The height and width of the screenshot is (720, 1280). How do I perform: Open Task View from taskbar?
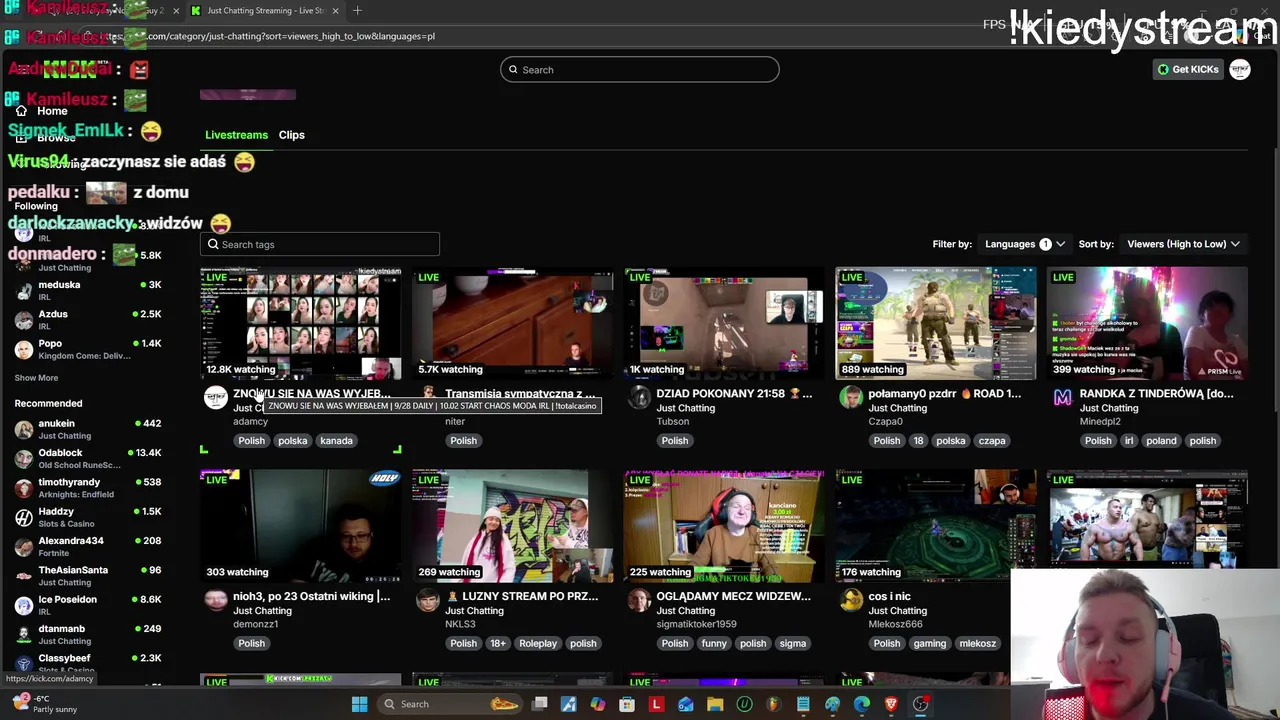pyautogui.click(x=540, y=704)
